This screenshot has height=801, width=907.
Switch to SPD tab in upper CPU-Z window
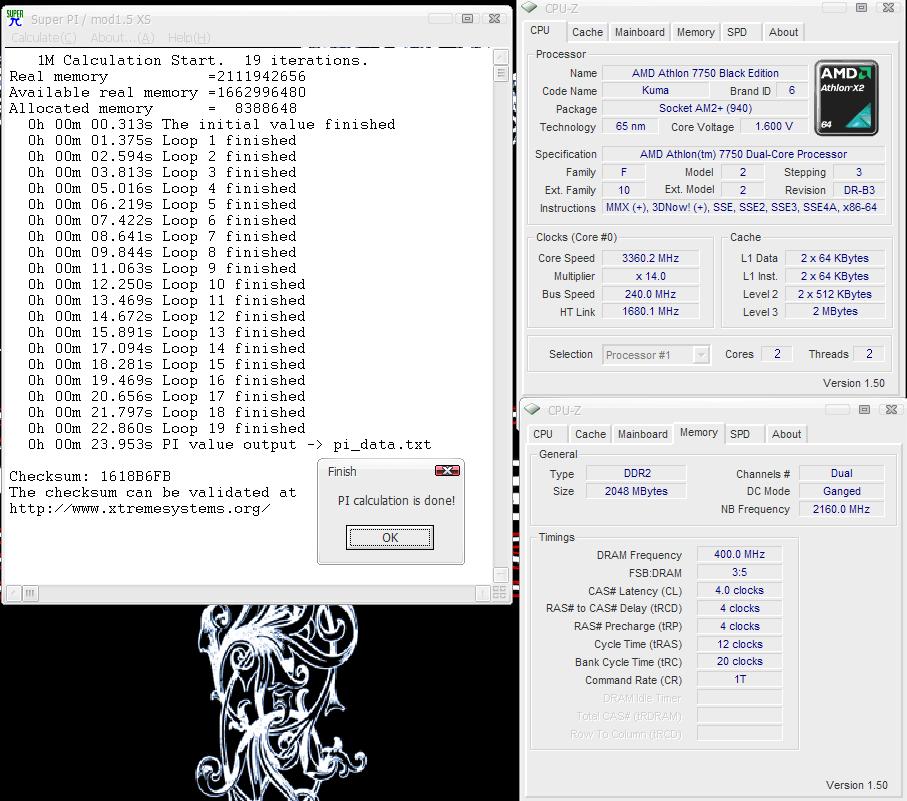point(737,32)
